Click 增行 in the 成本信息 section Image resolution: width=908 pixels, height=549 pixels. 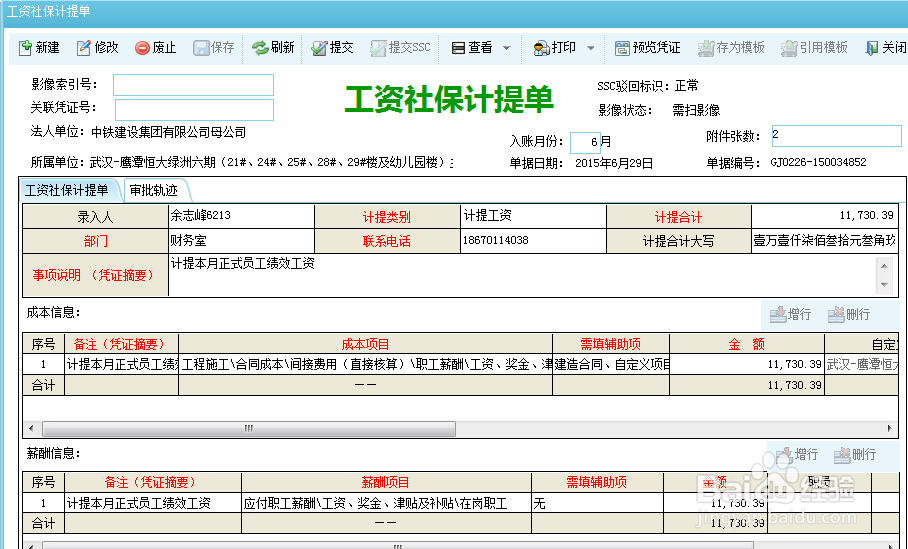(x=790, y=314)
